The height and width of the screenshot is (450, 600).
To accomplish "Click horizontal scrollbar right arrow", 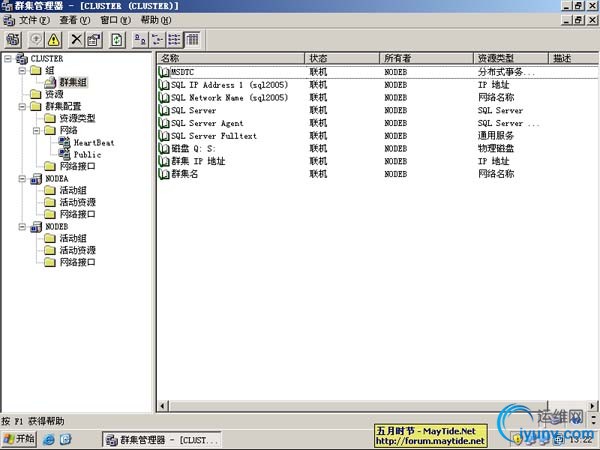I will tap(592, 406).
